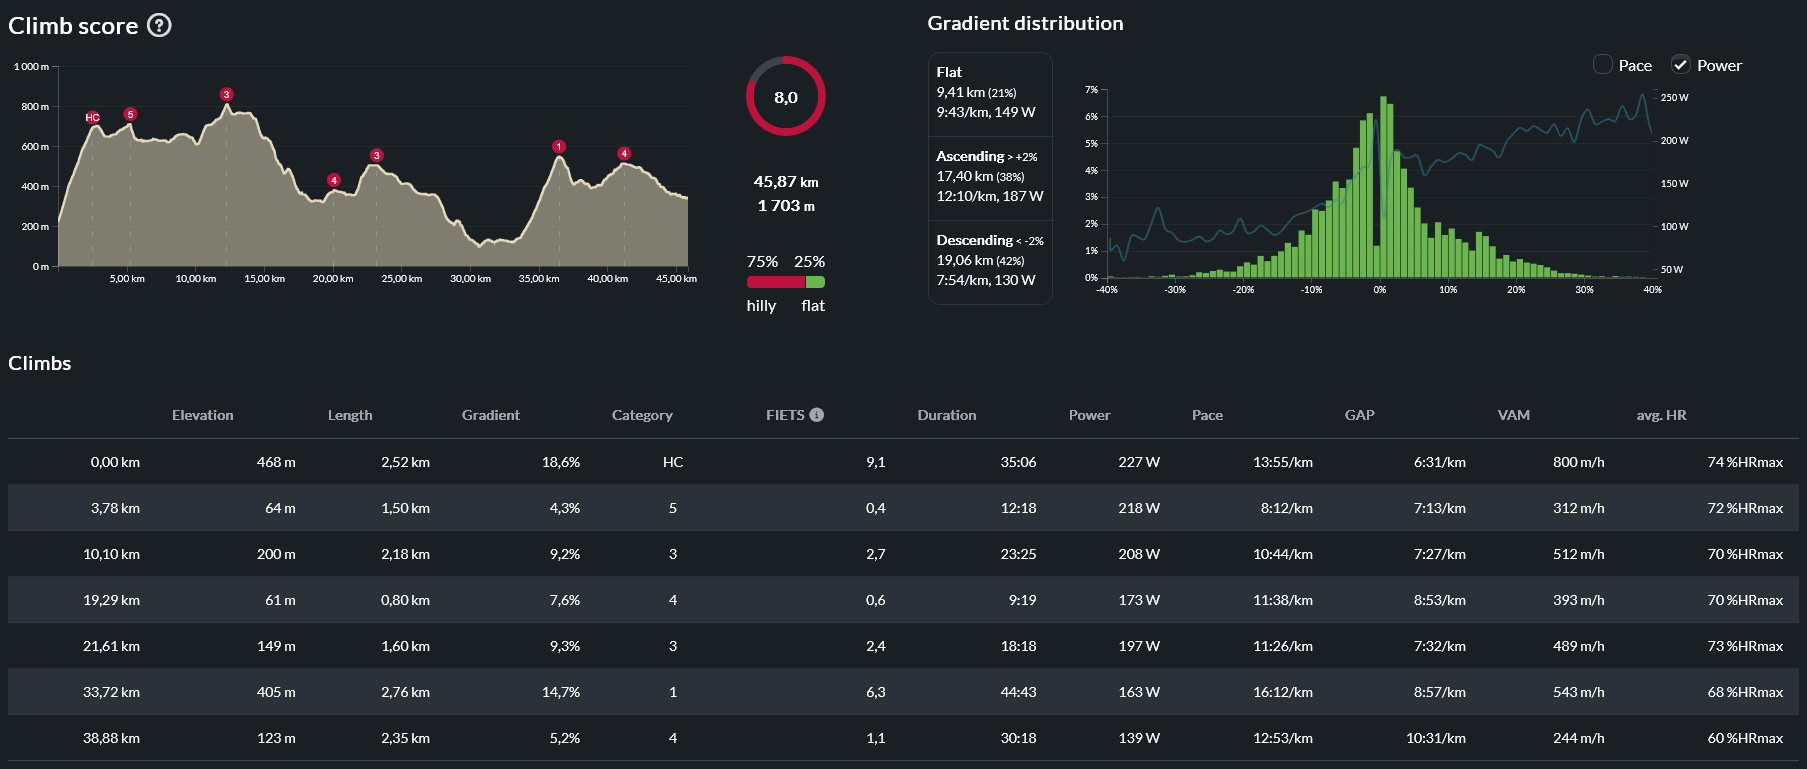This screenshot has height=769, width=1807.
Task: Select the Ascending gradient card
Action: click(x=990, y=177)
